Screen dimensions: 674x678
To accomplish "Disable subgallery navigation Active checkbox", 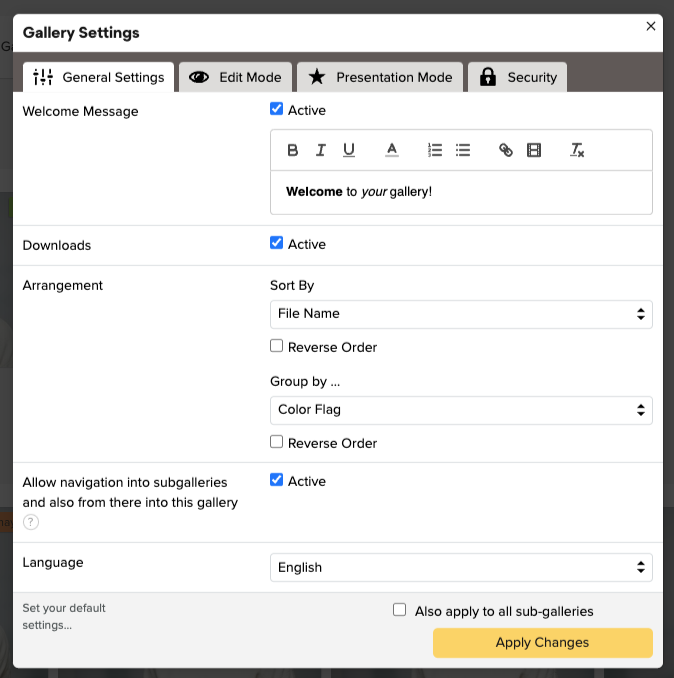I will pos(277,480).
